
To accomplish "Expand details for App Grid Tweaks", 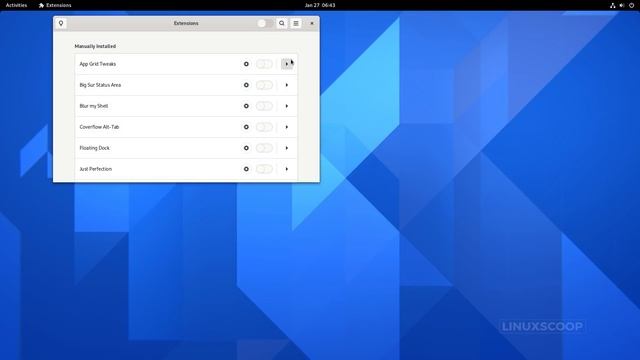I will coord(287,64).
